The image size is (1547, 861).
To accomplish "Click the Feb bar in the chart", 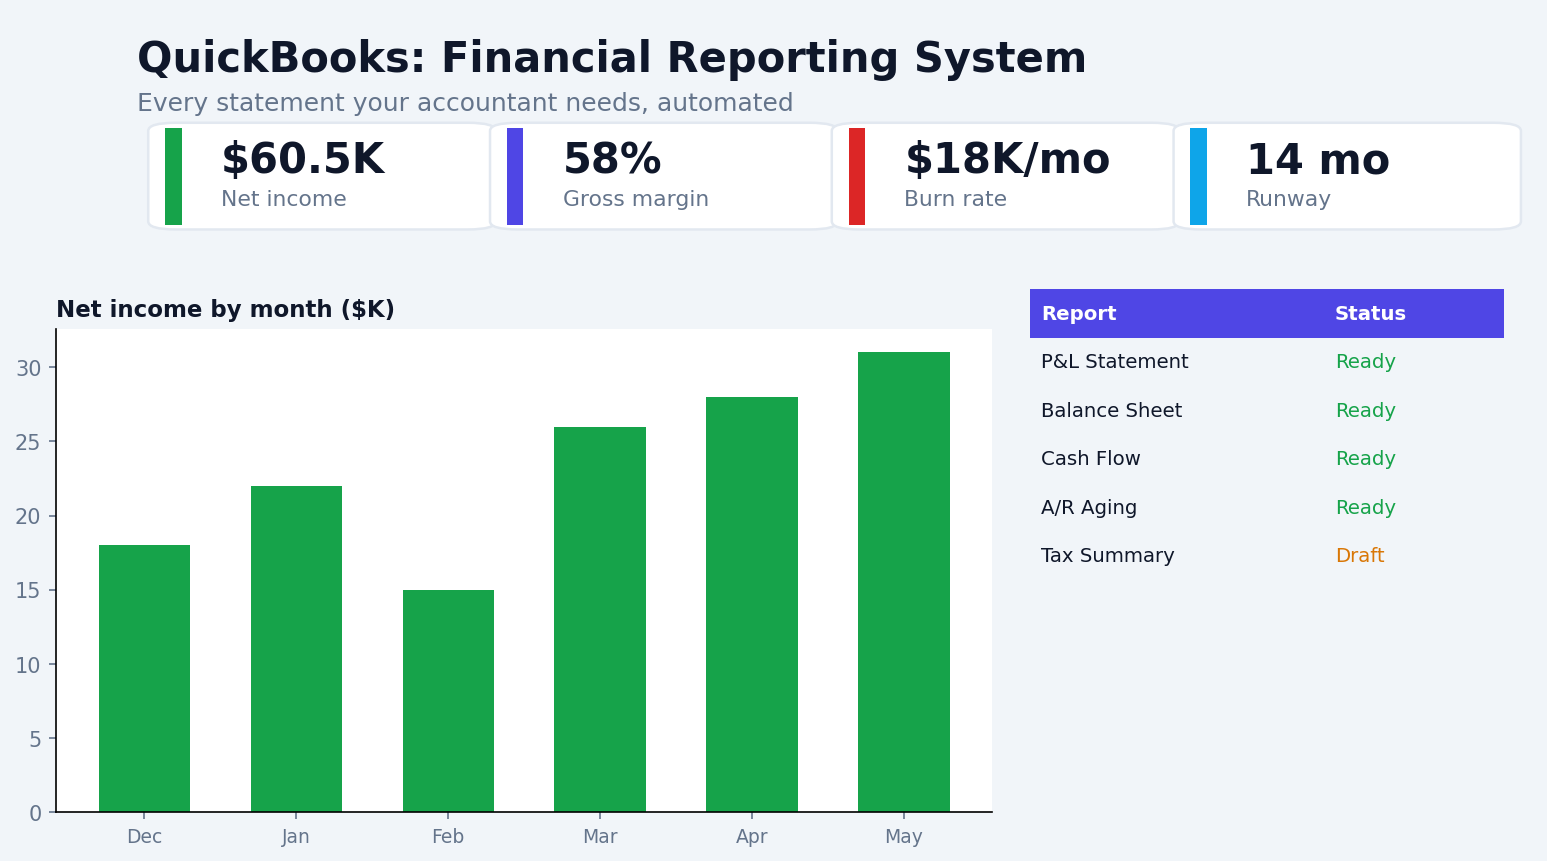I will click(x=448, y=701).
